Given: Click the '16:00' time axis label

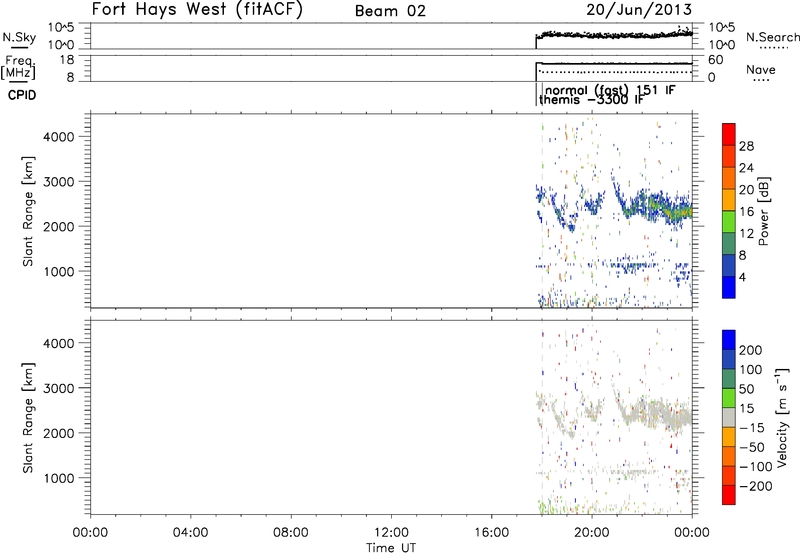Looking at the screenshot, I should click(x=491, y=533).
